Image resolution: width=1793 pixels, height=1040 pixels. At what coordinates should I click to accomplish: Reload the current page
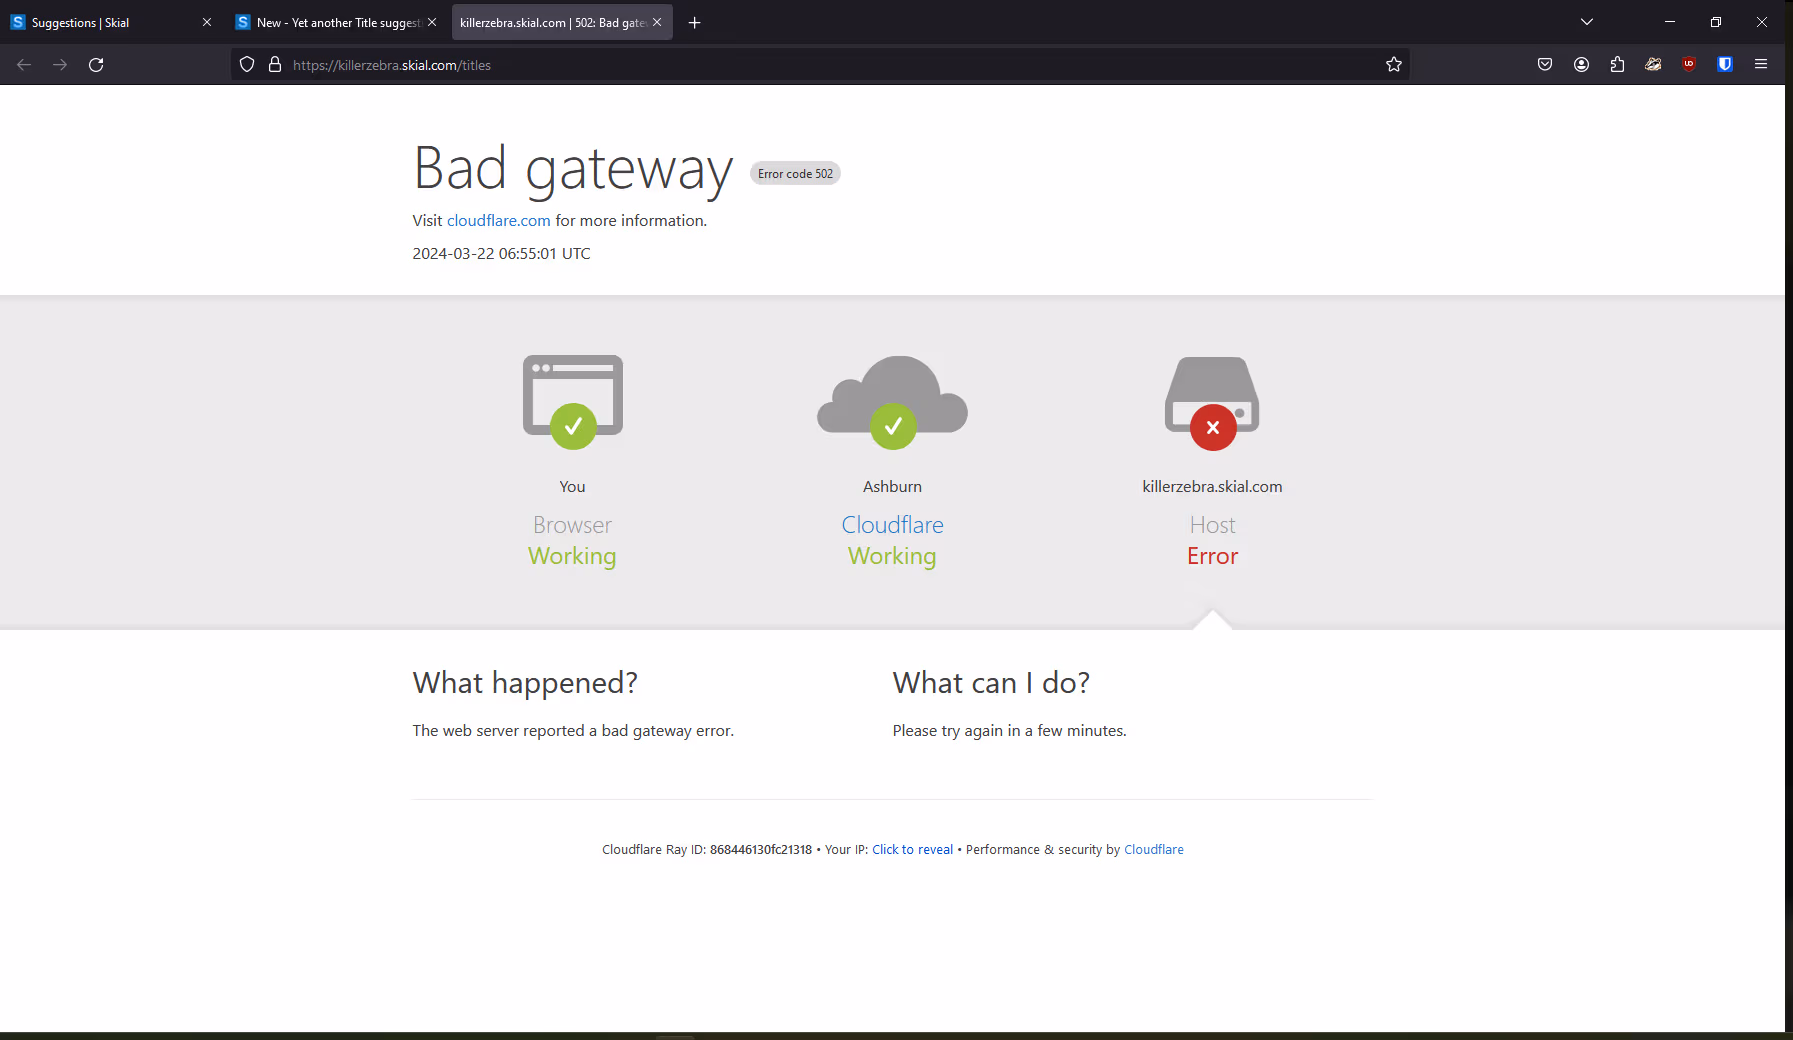point(96,65)
